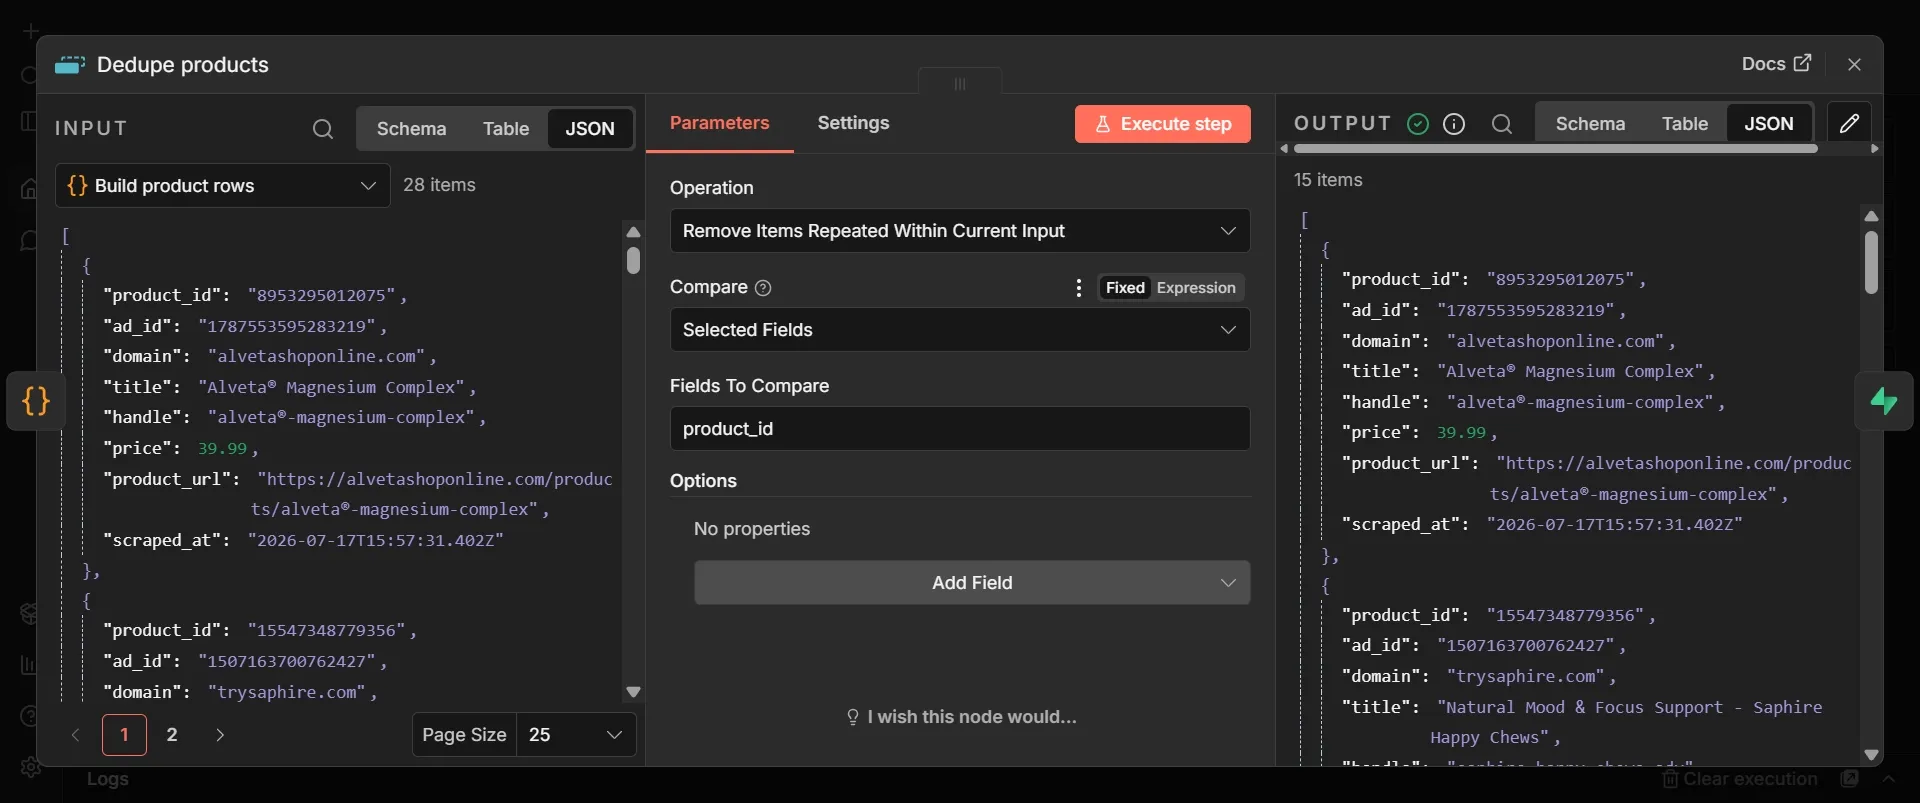Click the lightbulb feedback icon
The image size is (1920, 803).
pos(853,717)
